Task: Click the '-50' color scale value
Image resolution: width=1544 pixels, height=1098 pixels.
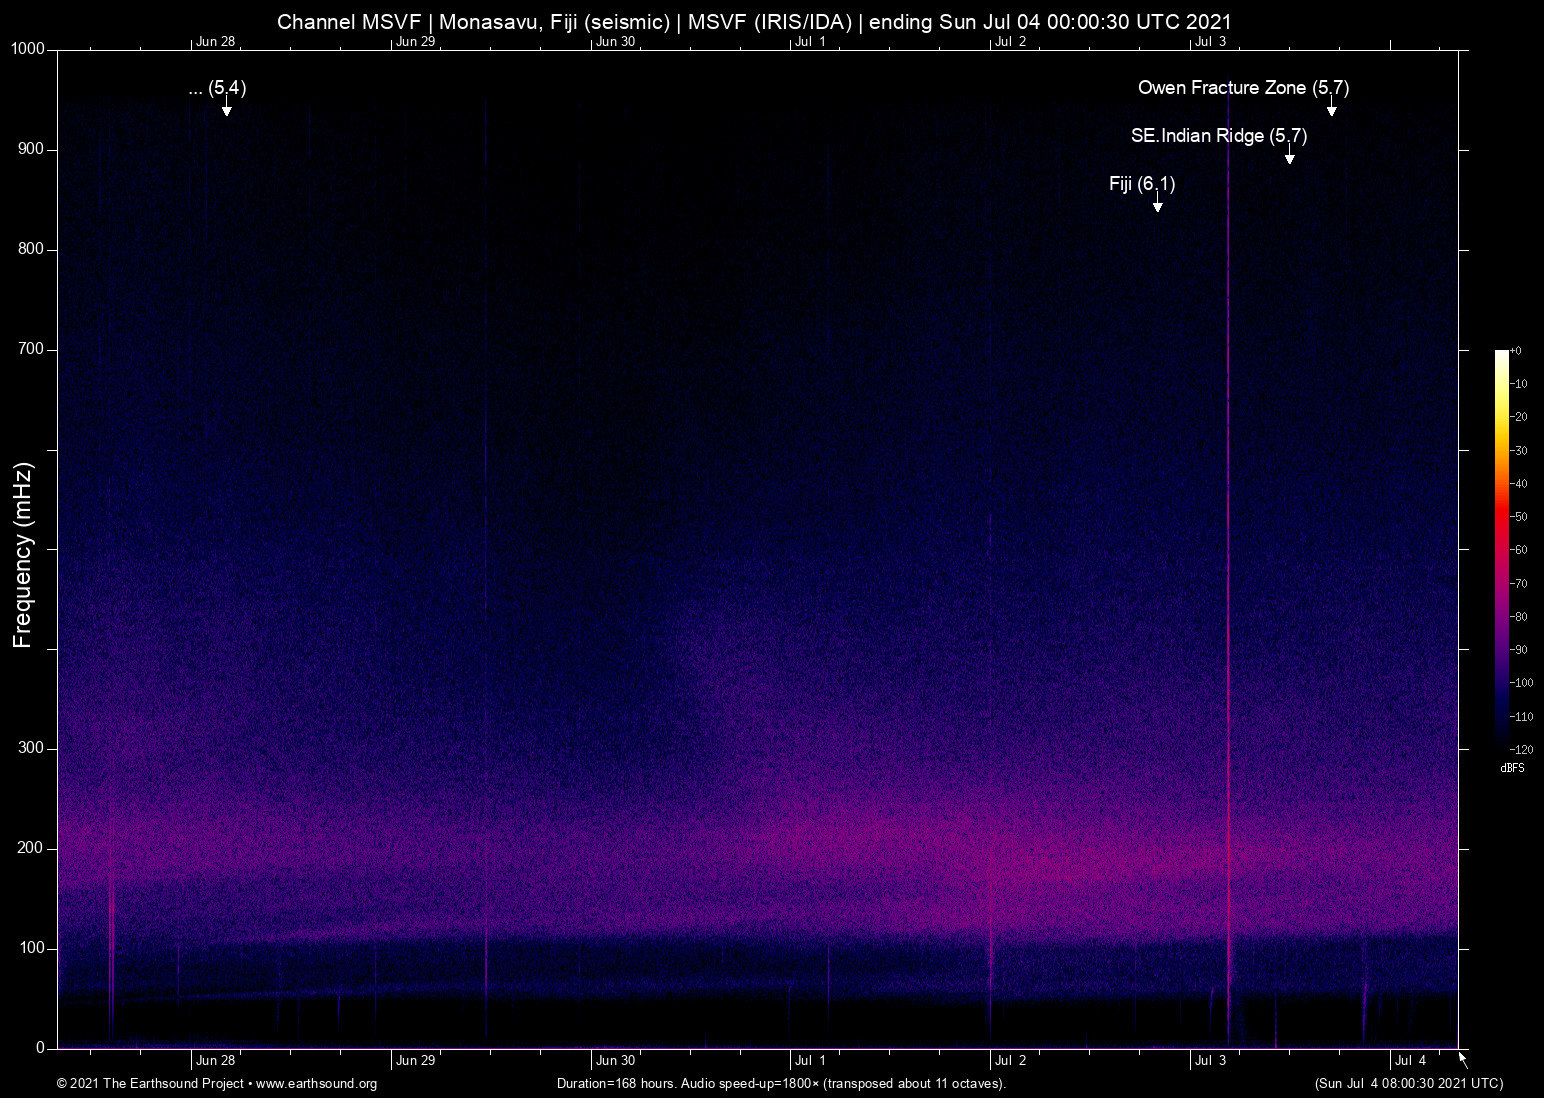Action: coord(1518,517)
